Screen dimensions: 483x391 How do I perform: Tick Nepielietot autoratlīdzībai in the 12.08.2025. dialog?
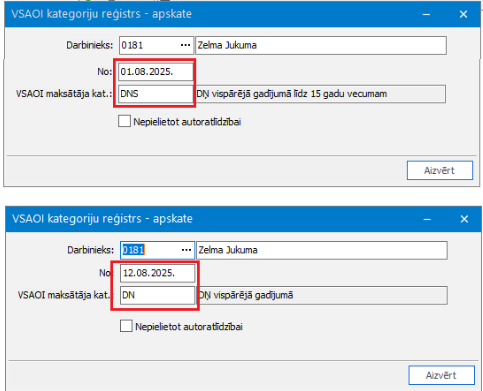[126, 326]
